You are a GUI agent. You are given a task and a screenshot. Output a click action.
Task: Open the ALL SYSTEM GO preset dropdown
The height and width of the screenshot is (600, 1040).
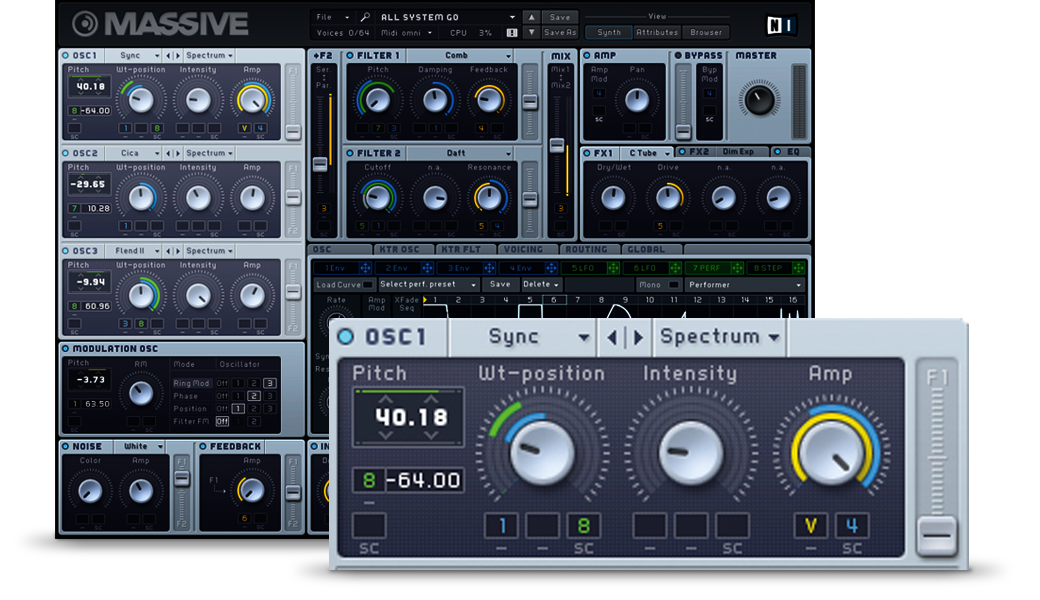(x=447, y=17)
